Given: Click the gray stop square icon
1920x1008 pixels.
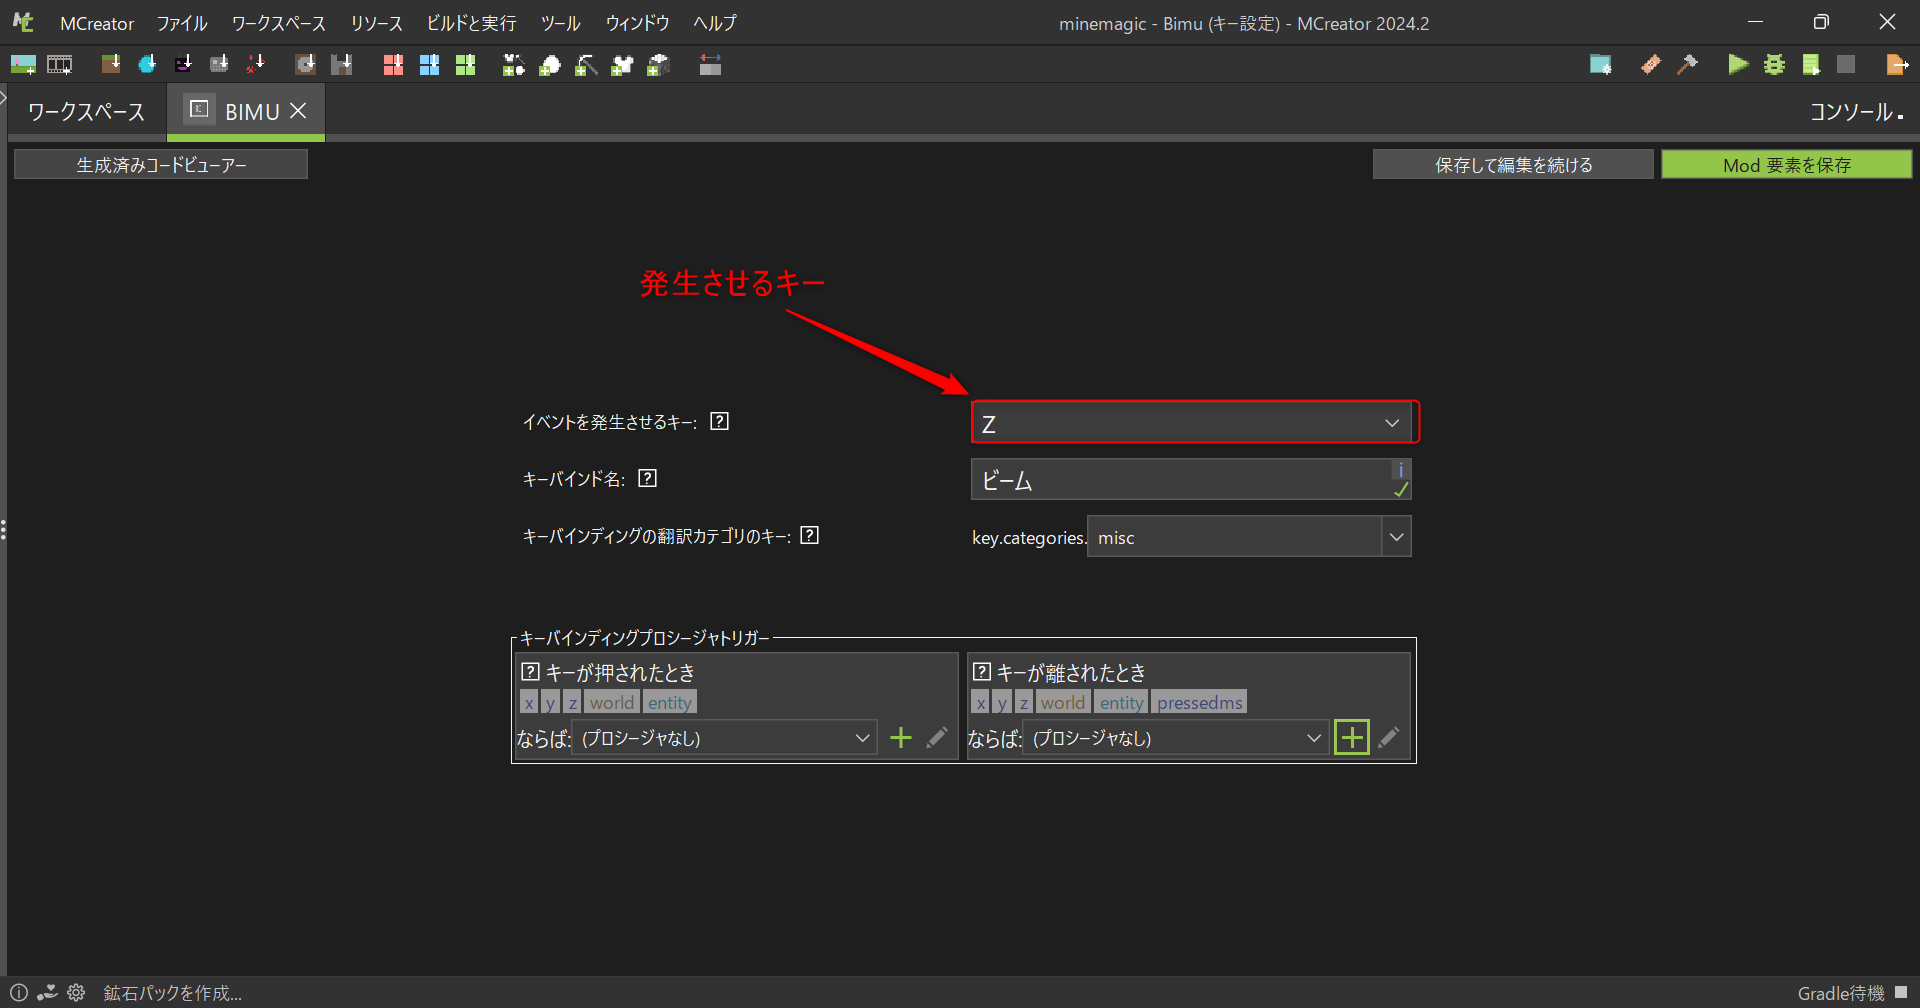Looking at the screenshot, I should click(x=1846, y=65).
